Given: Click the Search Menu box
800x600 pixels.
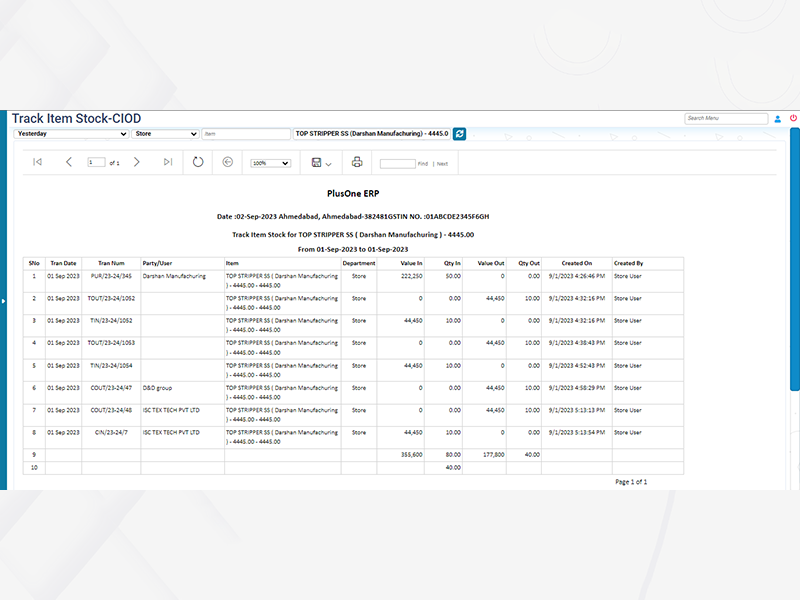Looking at the screenshot, I should pos(726,118).
